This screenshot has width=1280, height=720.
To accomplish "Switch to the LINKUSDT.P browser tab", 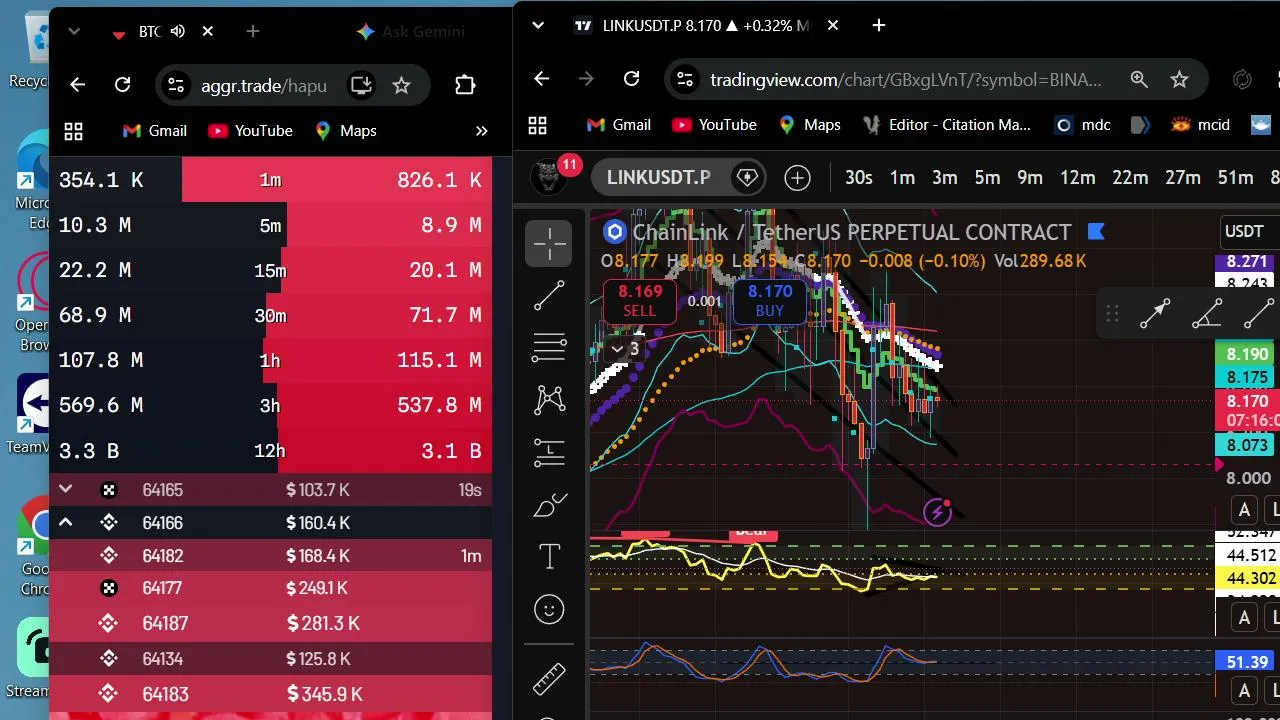I will click(704, 26).
